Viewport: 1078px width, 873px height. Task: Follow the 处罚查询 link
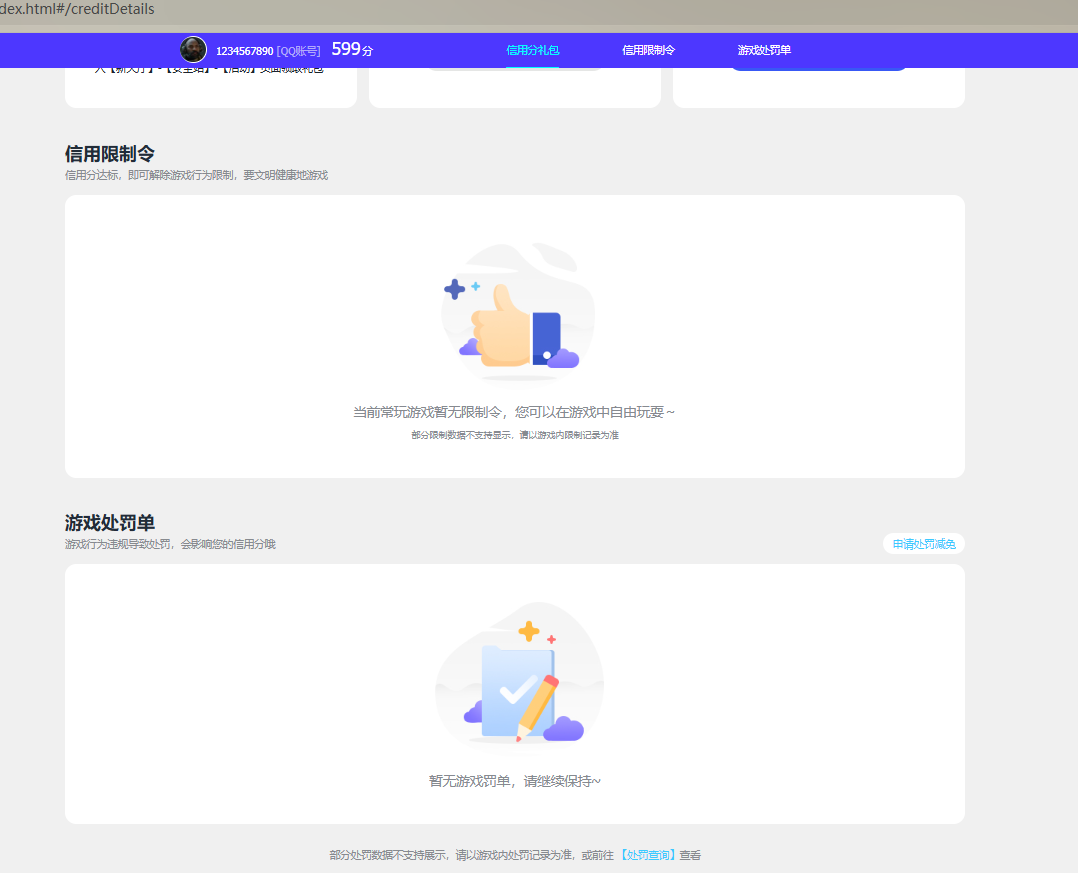pos(648,855)
